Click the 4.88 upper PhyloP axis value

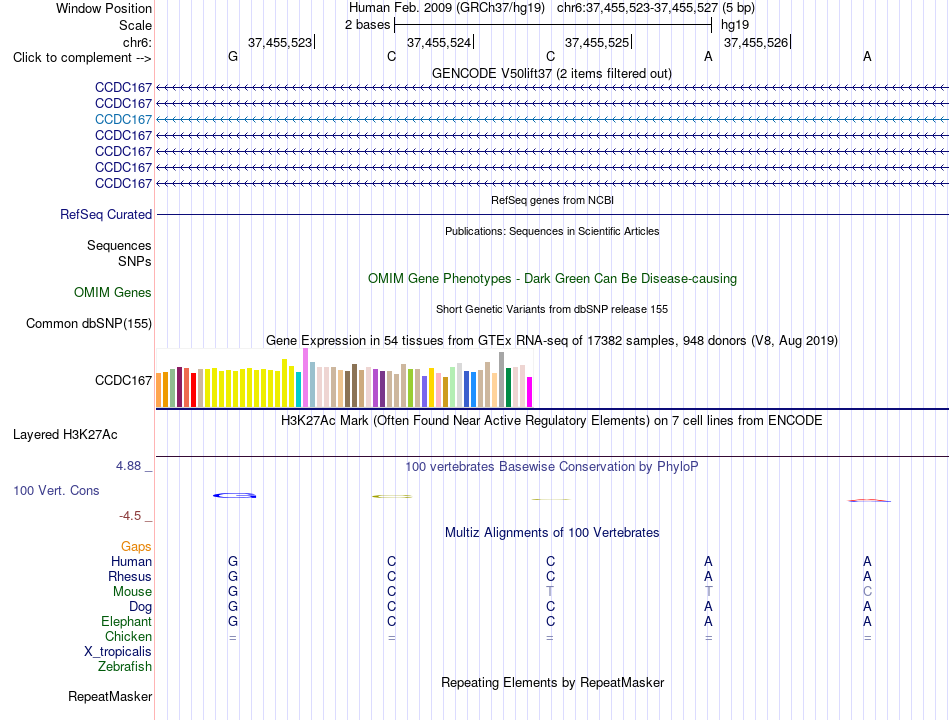pos(128,466)
